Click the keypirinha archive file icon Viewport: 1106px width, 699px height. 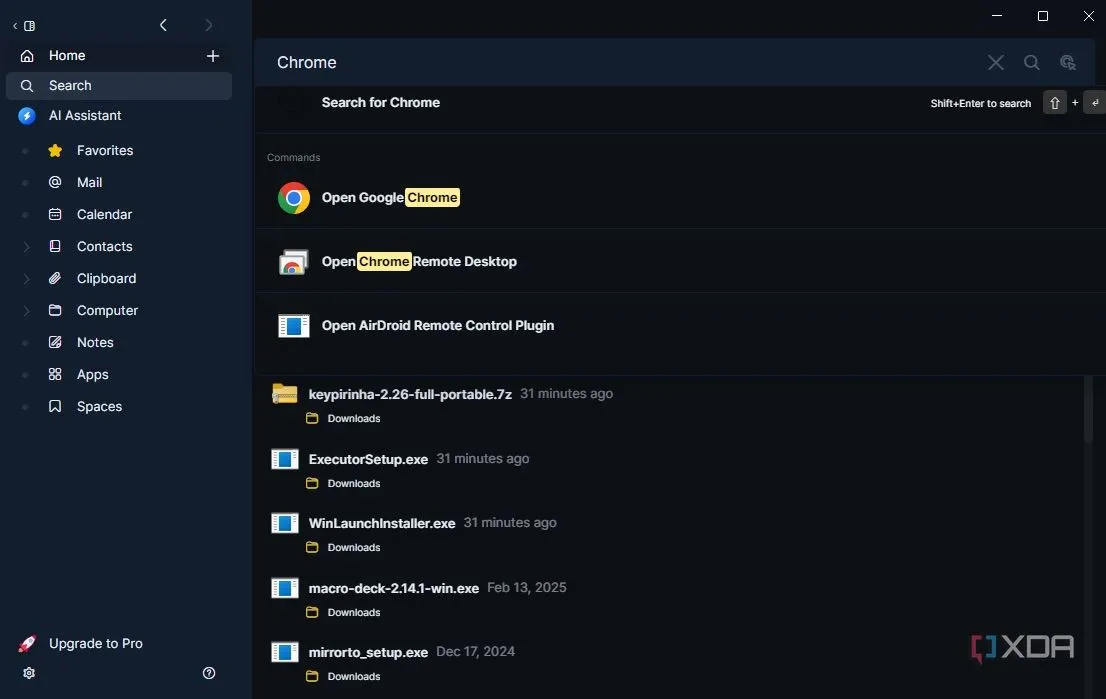click(x=284, y=393)
